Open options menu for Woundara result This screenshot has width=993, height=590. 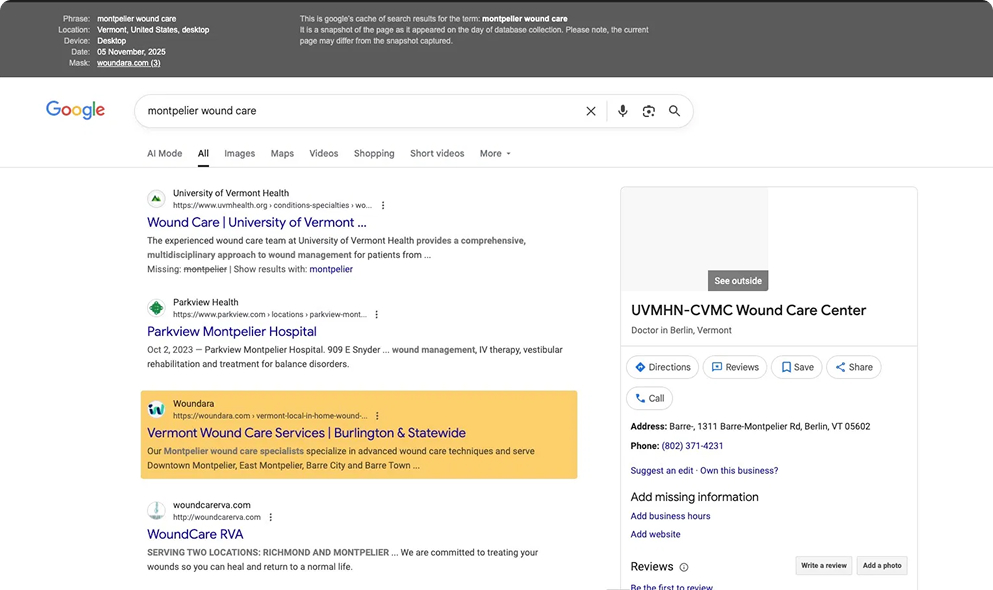pyautogui.click(x=377, y=416)
